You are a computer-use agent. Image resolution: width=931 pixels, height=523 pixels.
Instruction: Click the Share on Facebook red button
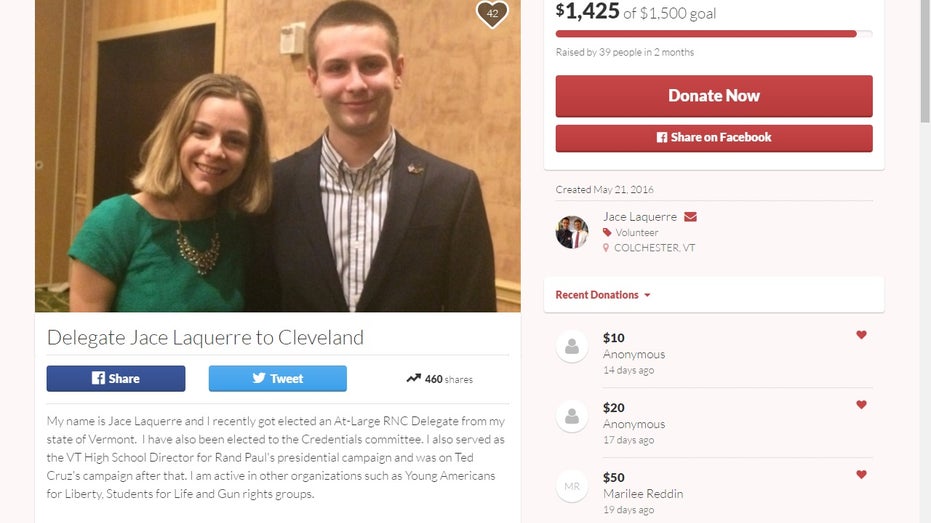(x=714, y=138)
